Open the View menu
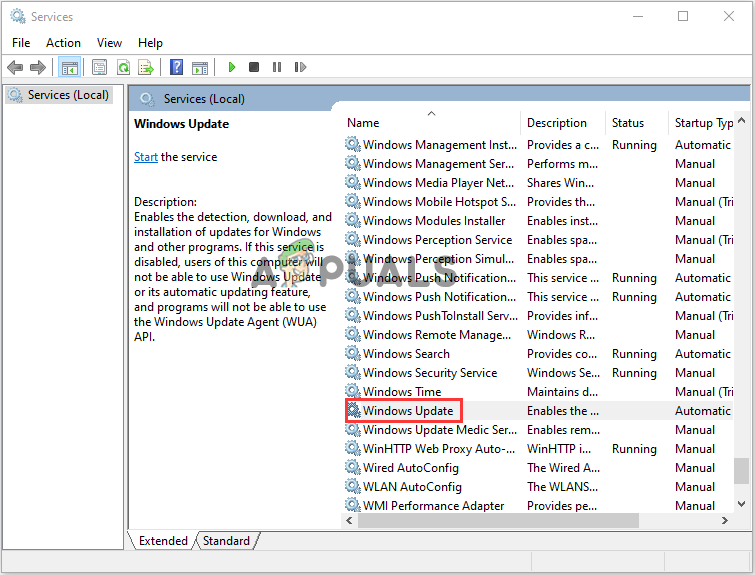Image resolution: width=755 pixels, height=575 pixels. pyautogui.click(x=109, y=43)
